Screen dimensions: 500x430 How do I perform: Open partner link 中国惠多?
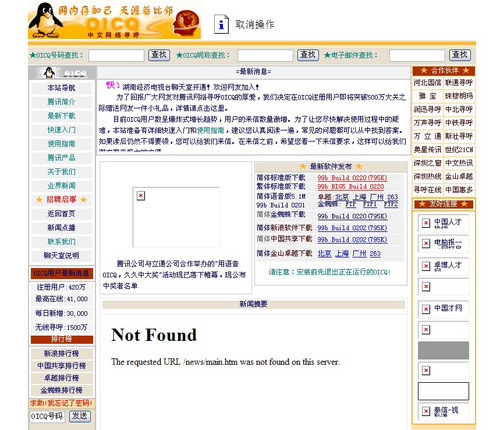pyautogui.click(x=459, y=190)
